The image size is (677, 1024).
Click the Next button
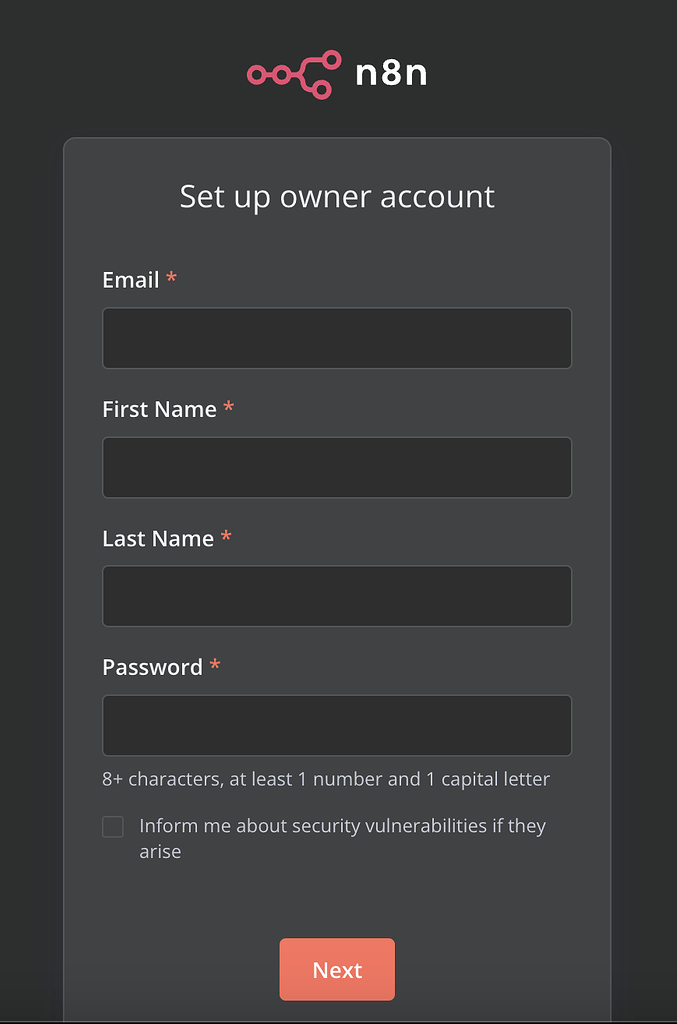337,969
